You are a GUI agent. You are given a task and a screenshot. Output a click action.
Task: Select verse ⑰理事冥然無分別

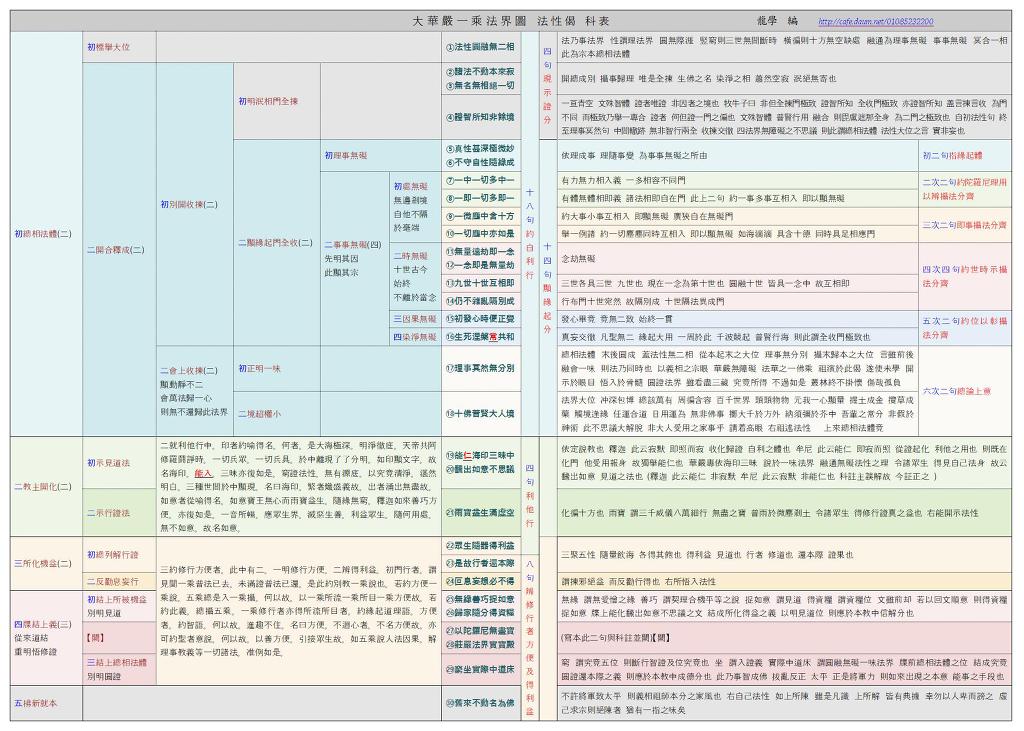tap(480, 368)
